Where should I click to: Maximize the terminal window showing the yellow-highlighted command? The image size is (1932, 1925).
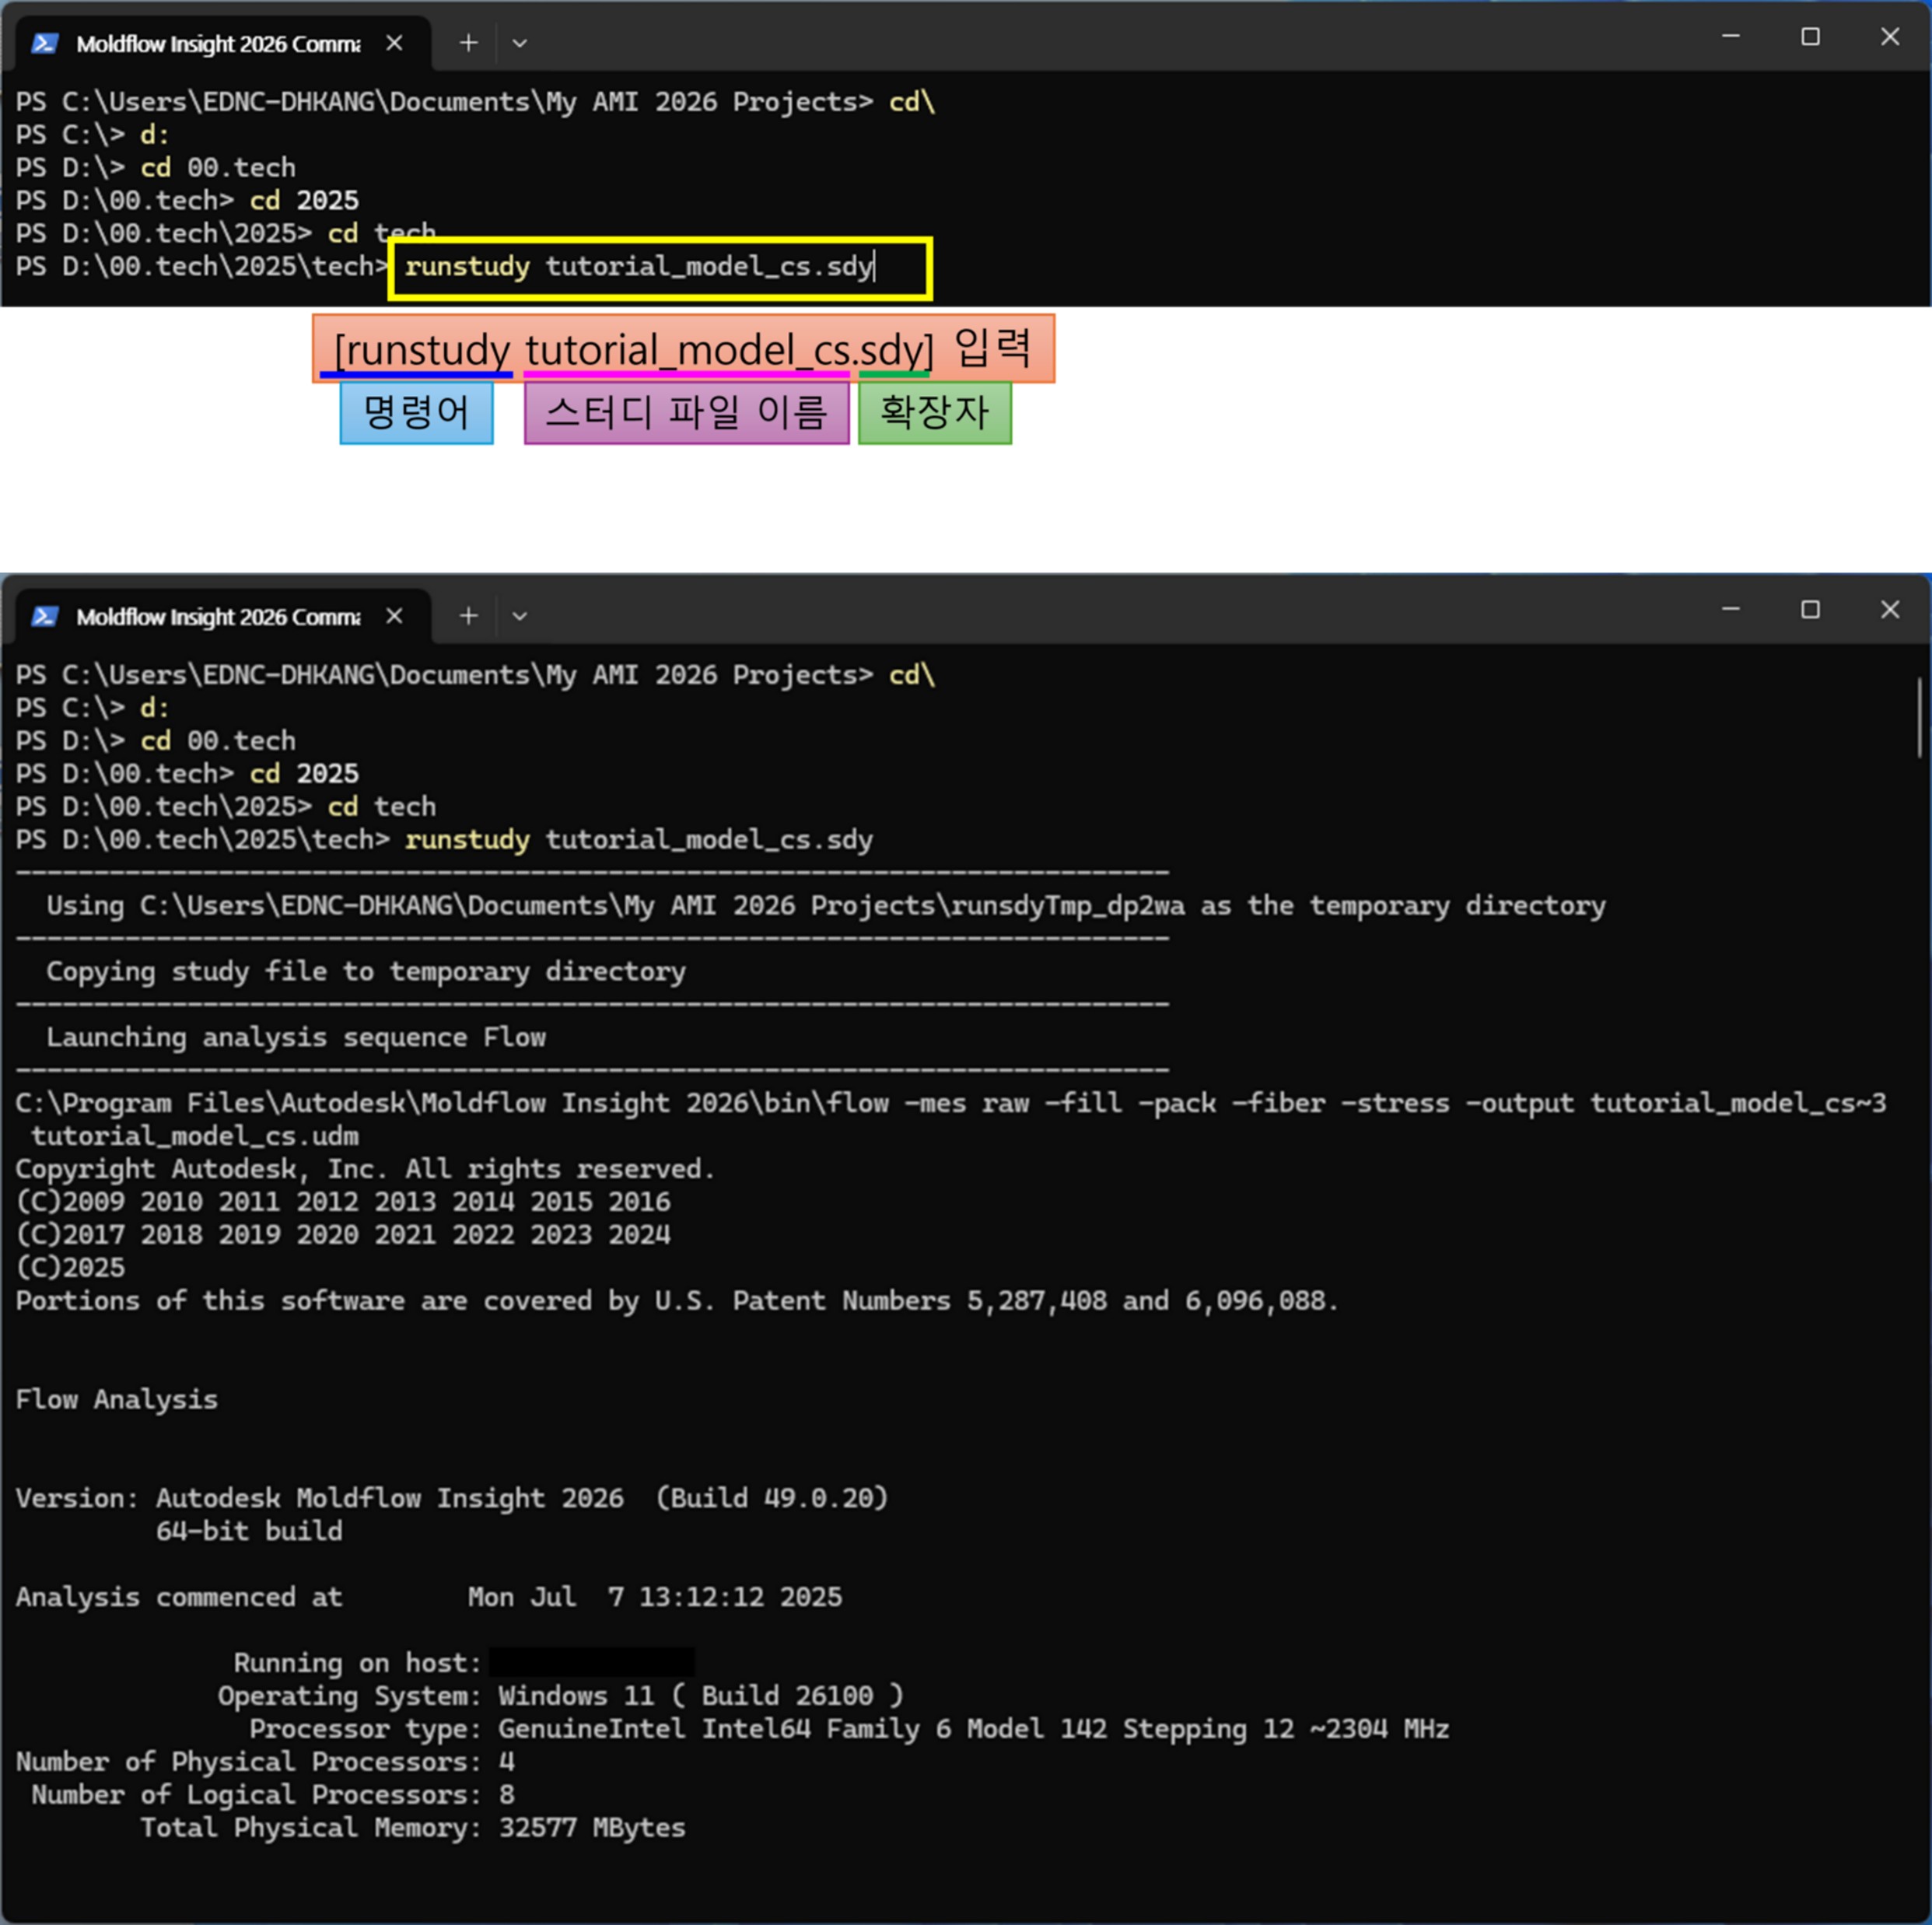coord(1810,37)
